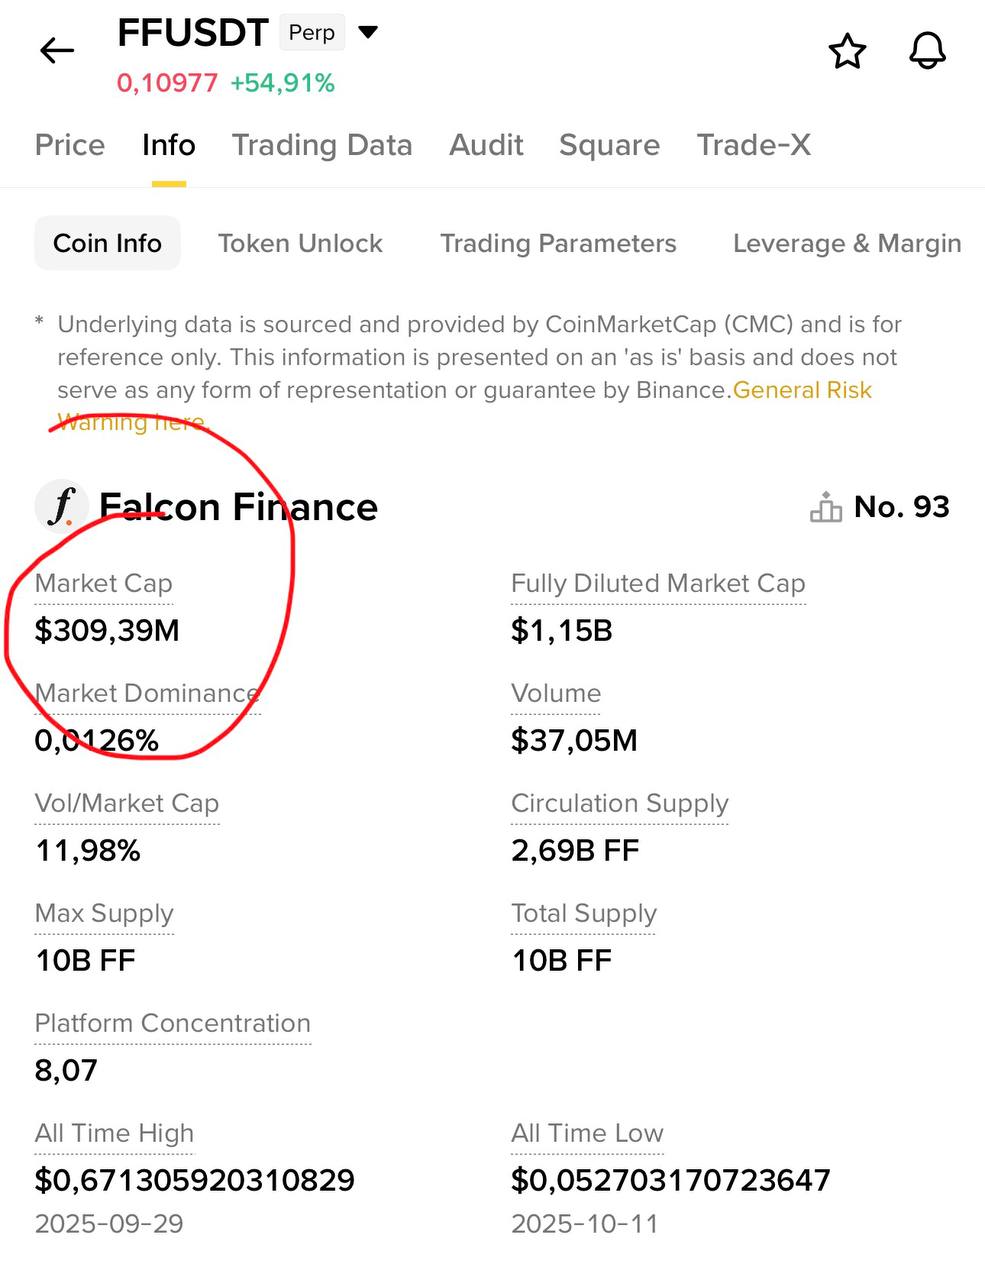Select the Coin Info sub-tab
This screenshot has width=985, height=1280.
(107, 243)
